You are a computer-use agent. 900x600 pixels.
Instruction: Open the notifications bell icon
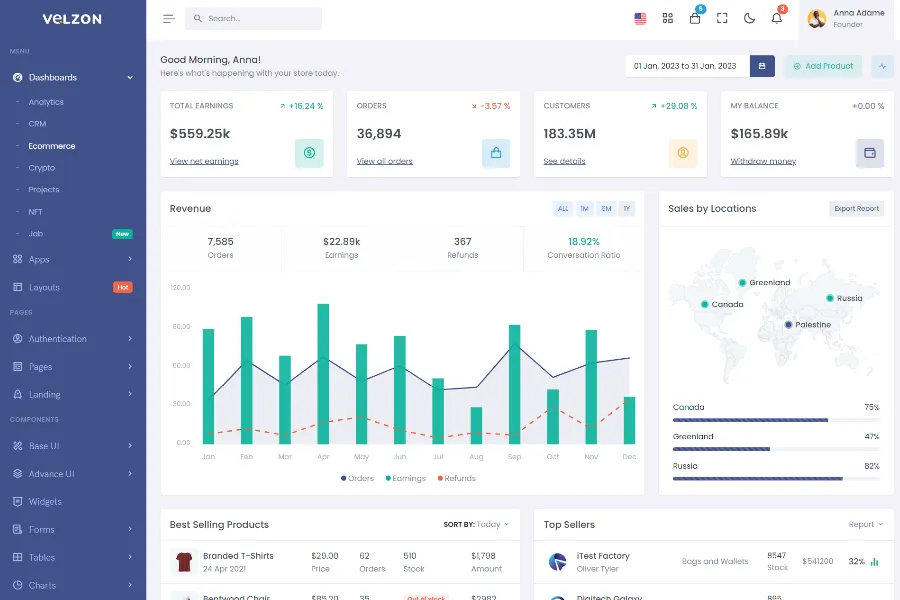coord(777,18)
